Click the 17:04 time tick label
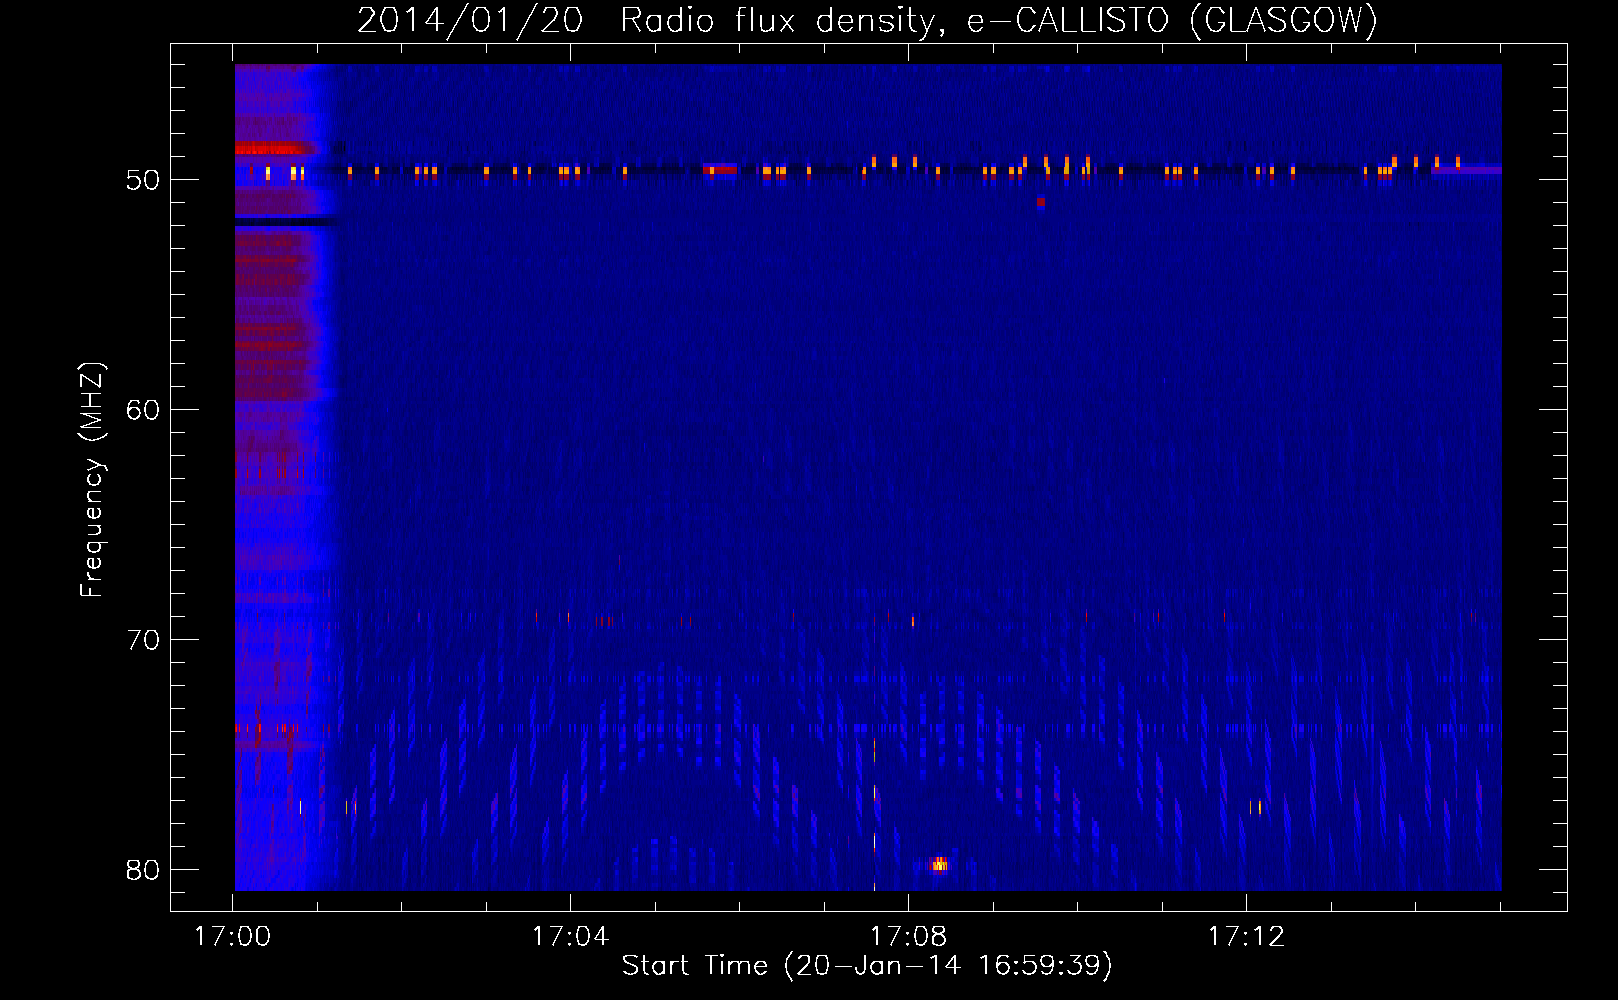 click(x=570, y=936)
